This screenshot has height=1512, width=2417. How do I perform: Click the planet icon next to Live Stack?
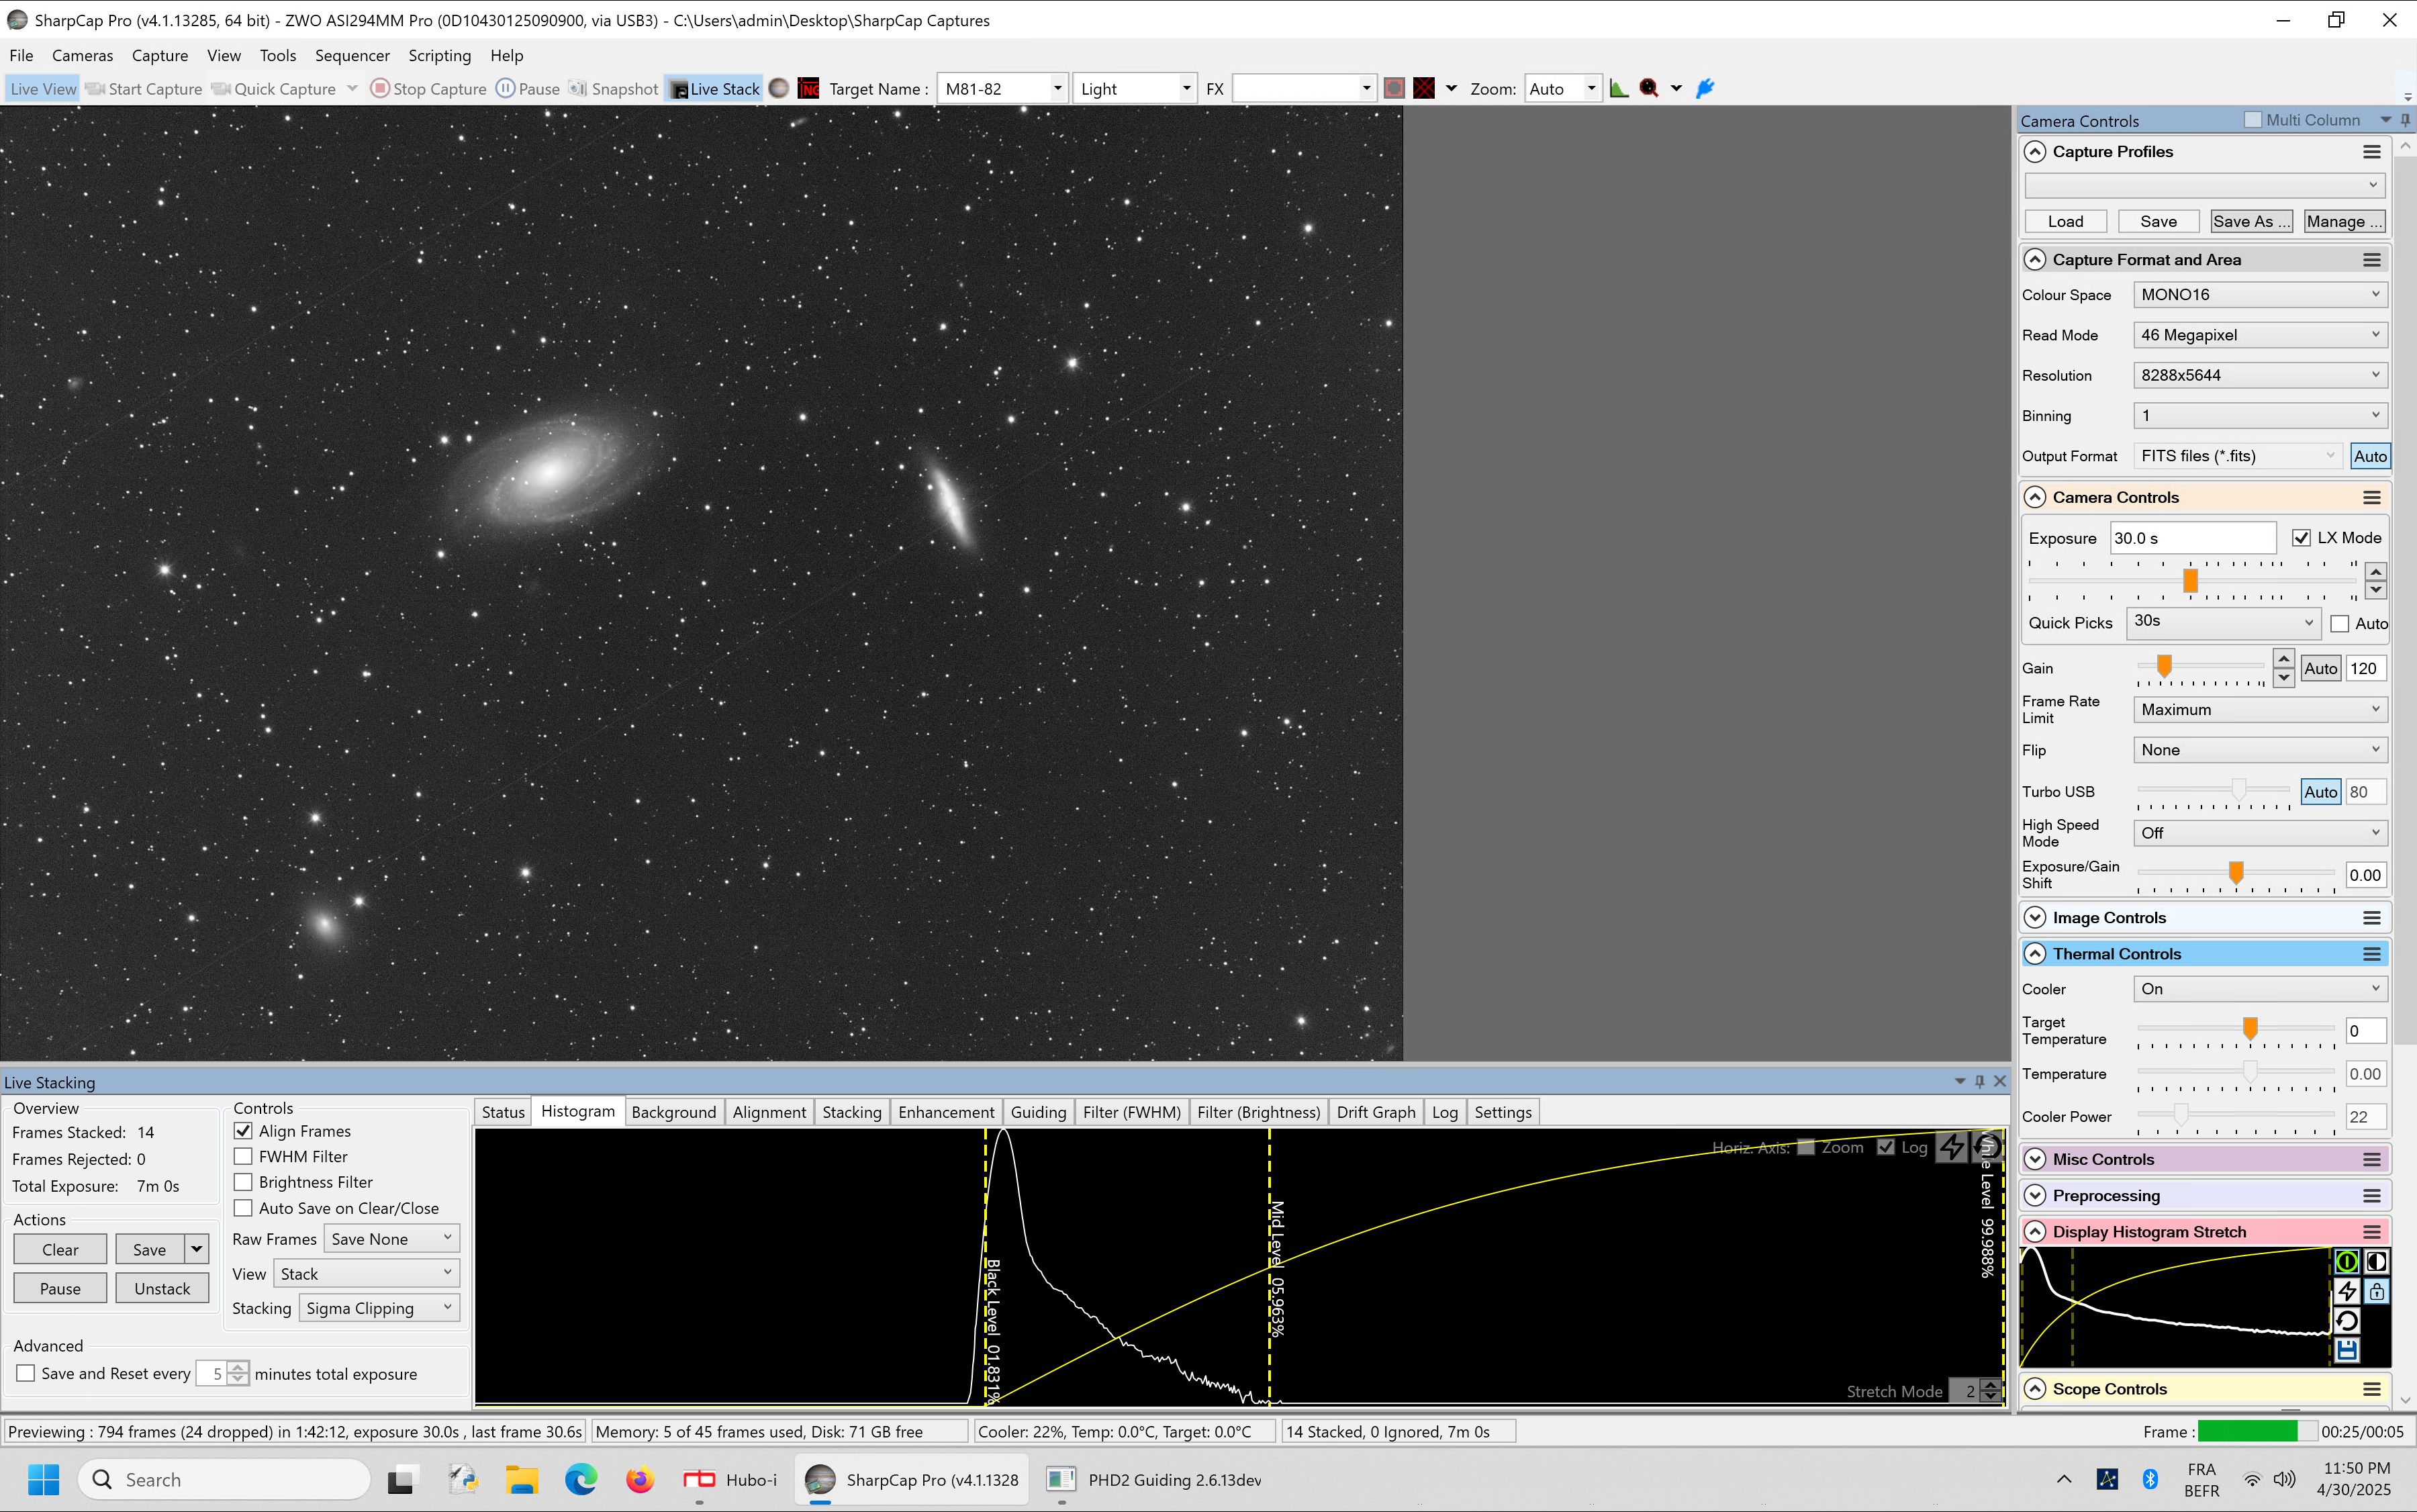click(779, 89)
